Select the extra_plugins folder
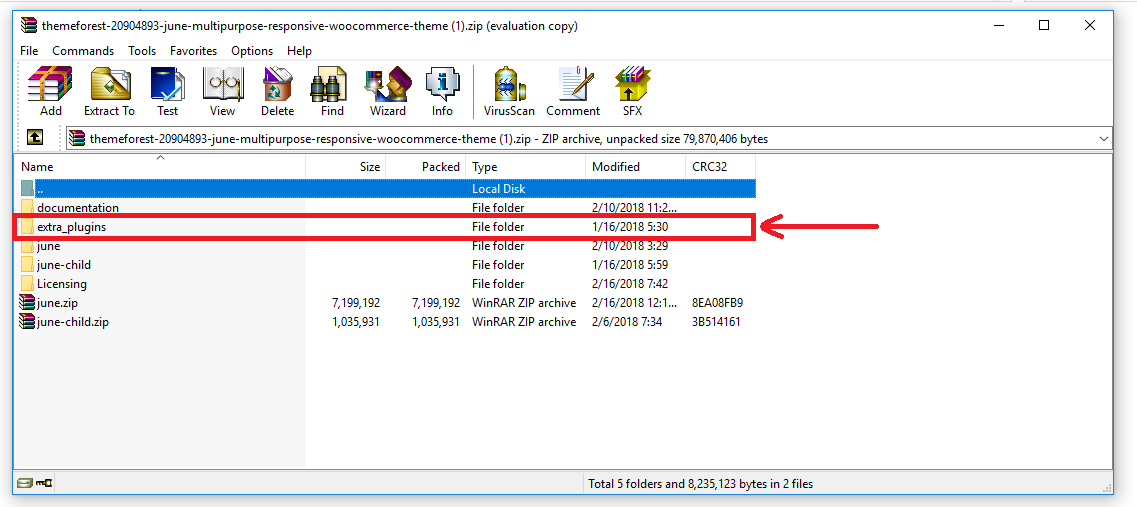 coord(386,226)
